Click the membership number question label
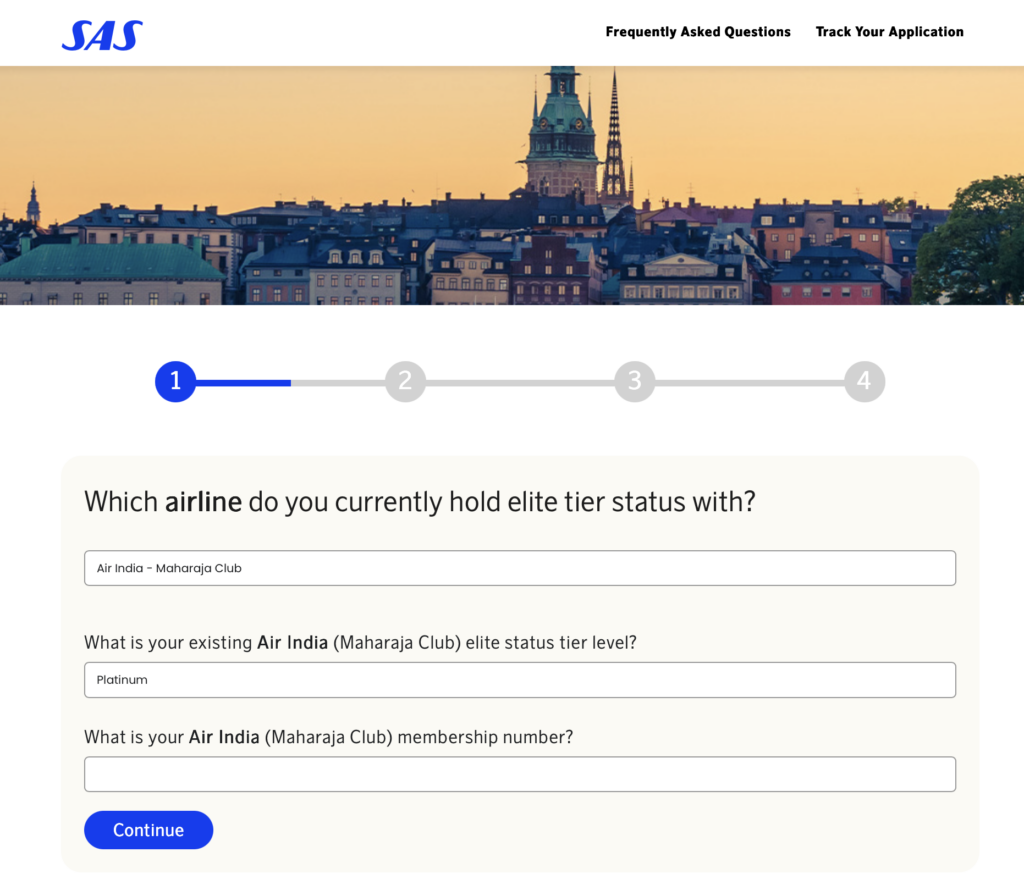 [x=328, y=737]
